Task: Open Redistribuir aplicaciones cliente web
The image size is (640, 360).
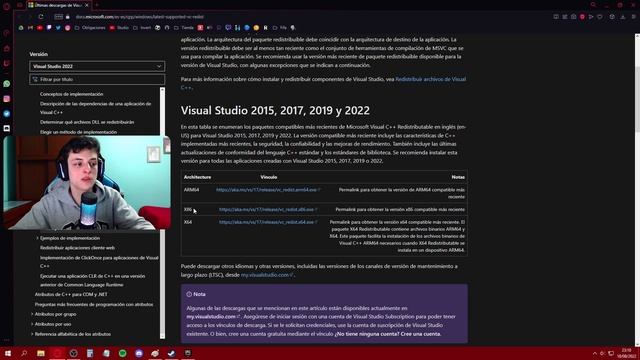Action: click(x=77, y=248)
